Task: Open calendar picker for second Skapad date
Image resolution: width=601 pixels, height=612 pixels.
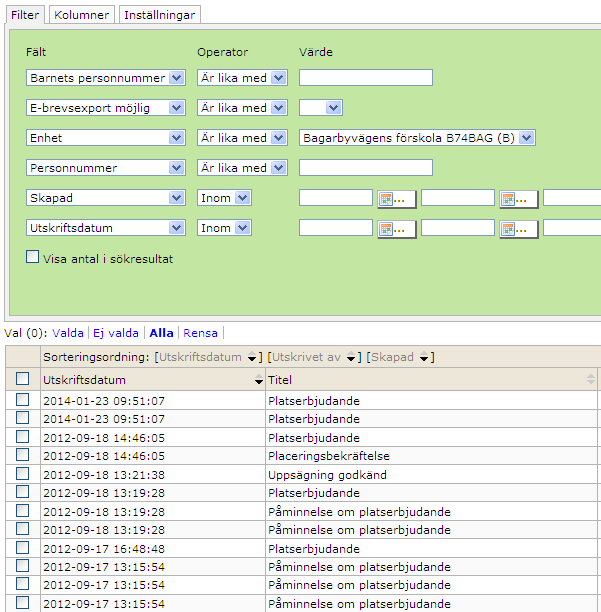Action: [519, 199]
